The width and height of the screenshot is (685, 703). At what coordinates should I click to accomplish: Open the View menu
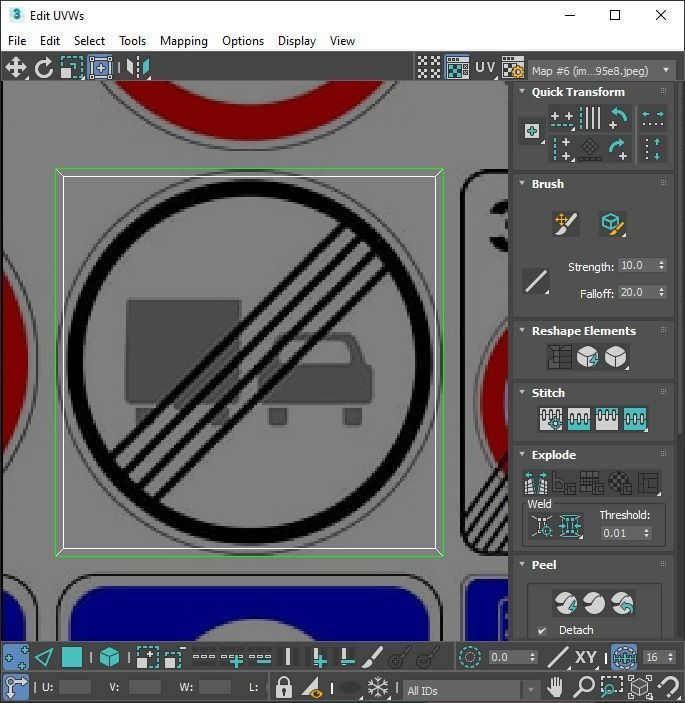[x=342, y=41]
